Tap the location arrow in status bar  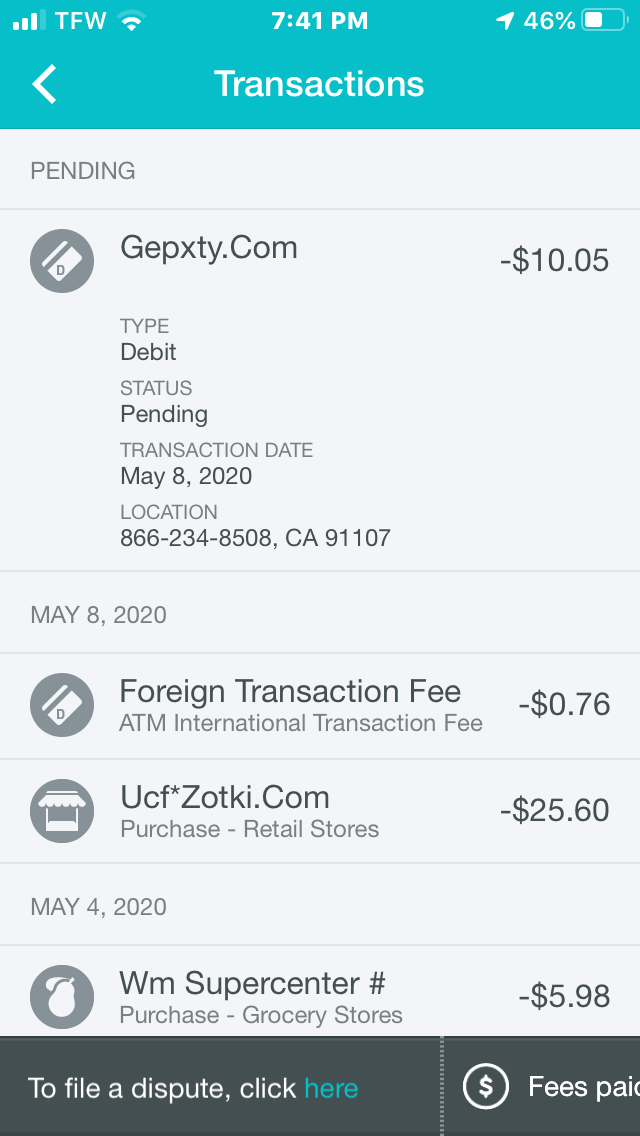[x=504, y=21]
